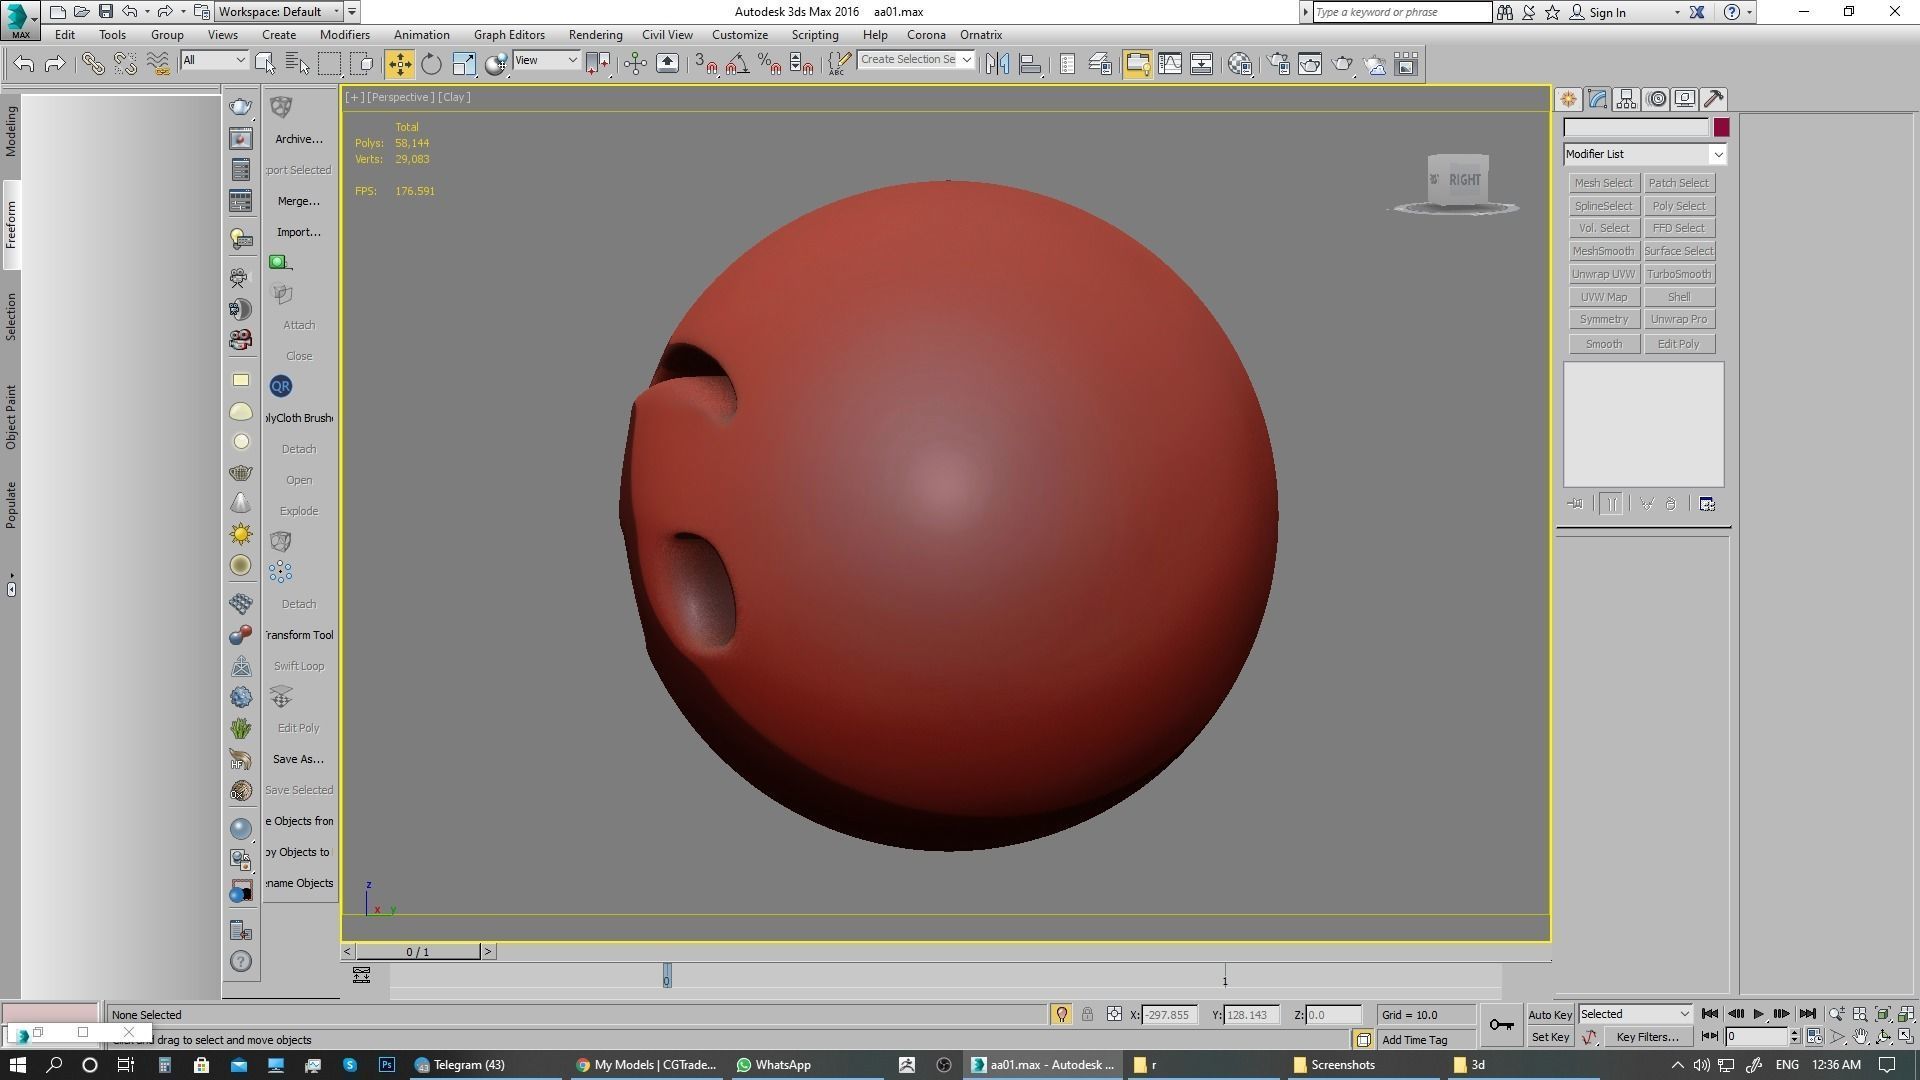The image size is (1920, 1080).
Task: Click Edit Named Selection Sets icon
Action: (839, 64)
